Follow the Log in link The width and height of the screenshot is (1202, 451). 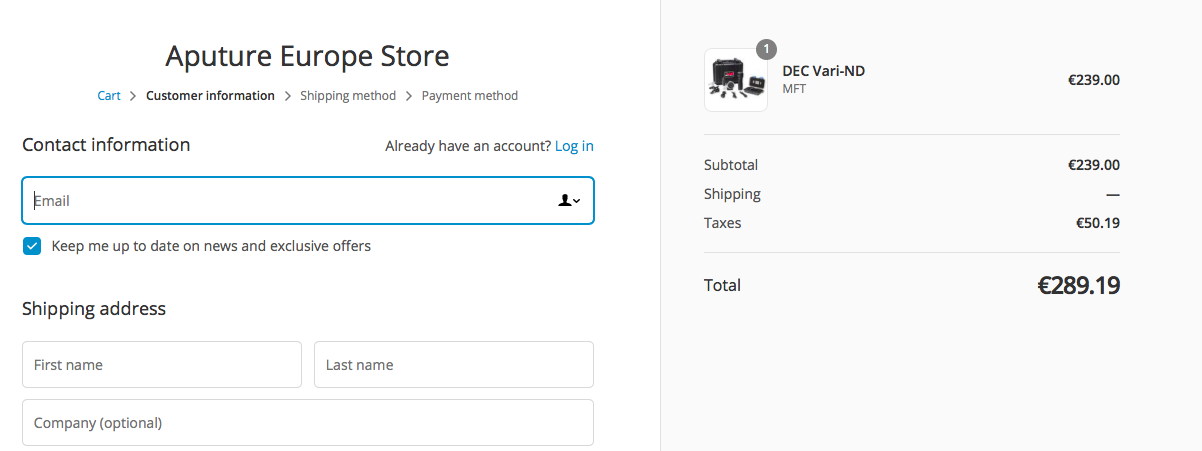tap(574, 146)
